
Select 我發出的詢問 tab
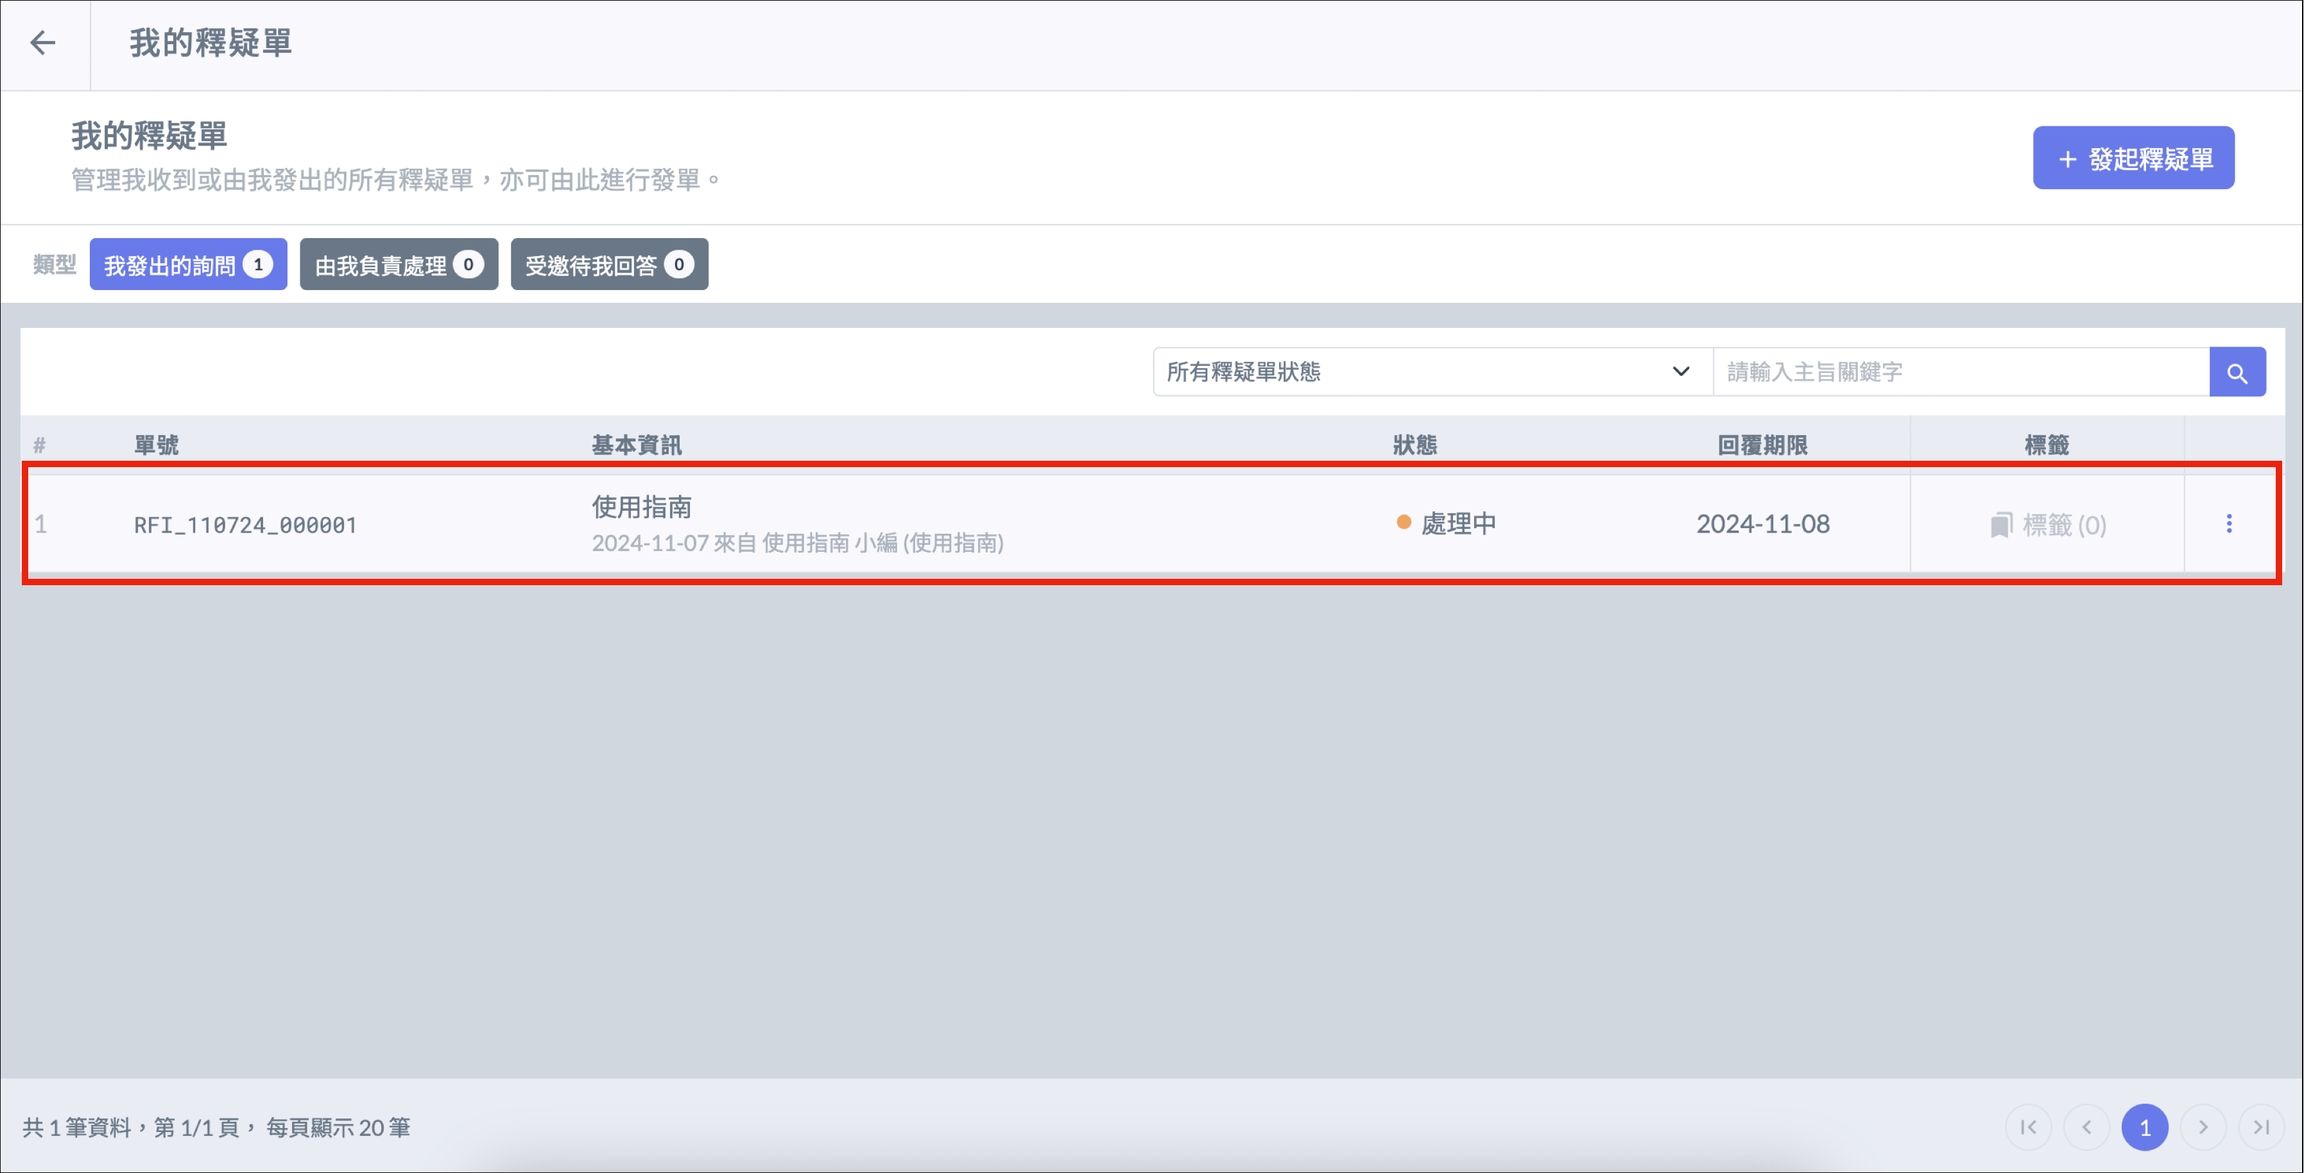188,265
